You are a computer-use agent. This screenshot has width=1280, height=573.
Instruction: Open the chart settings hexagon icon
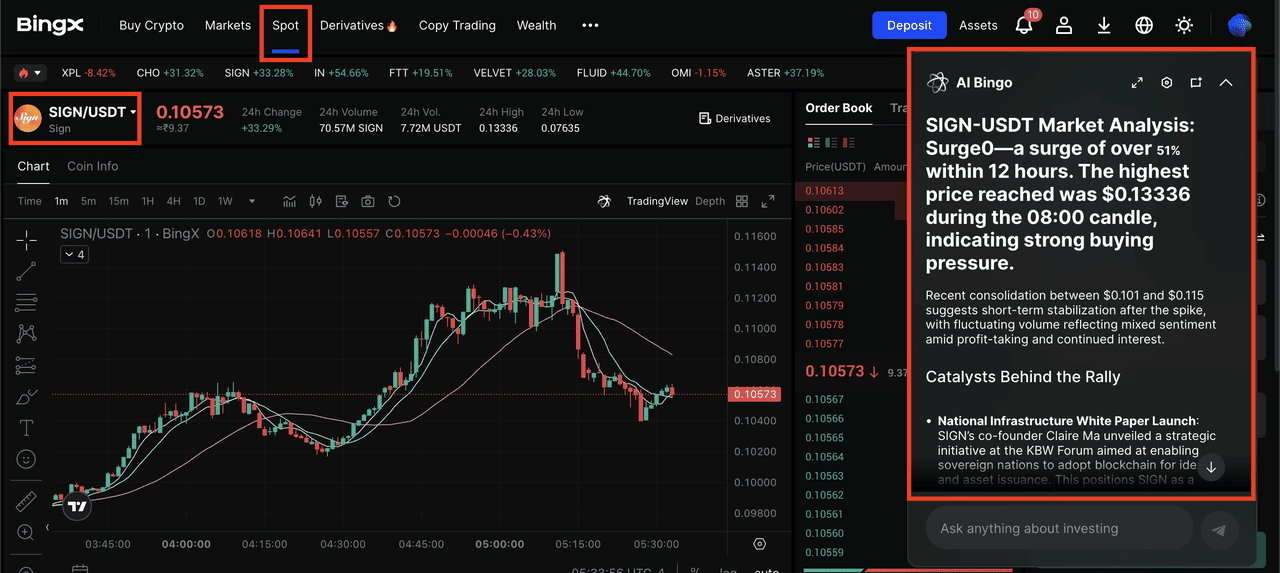(760, 544)
